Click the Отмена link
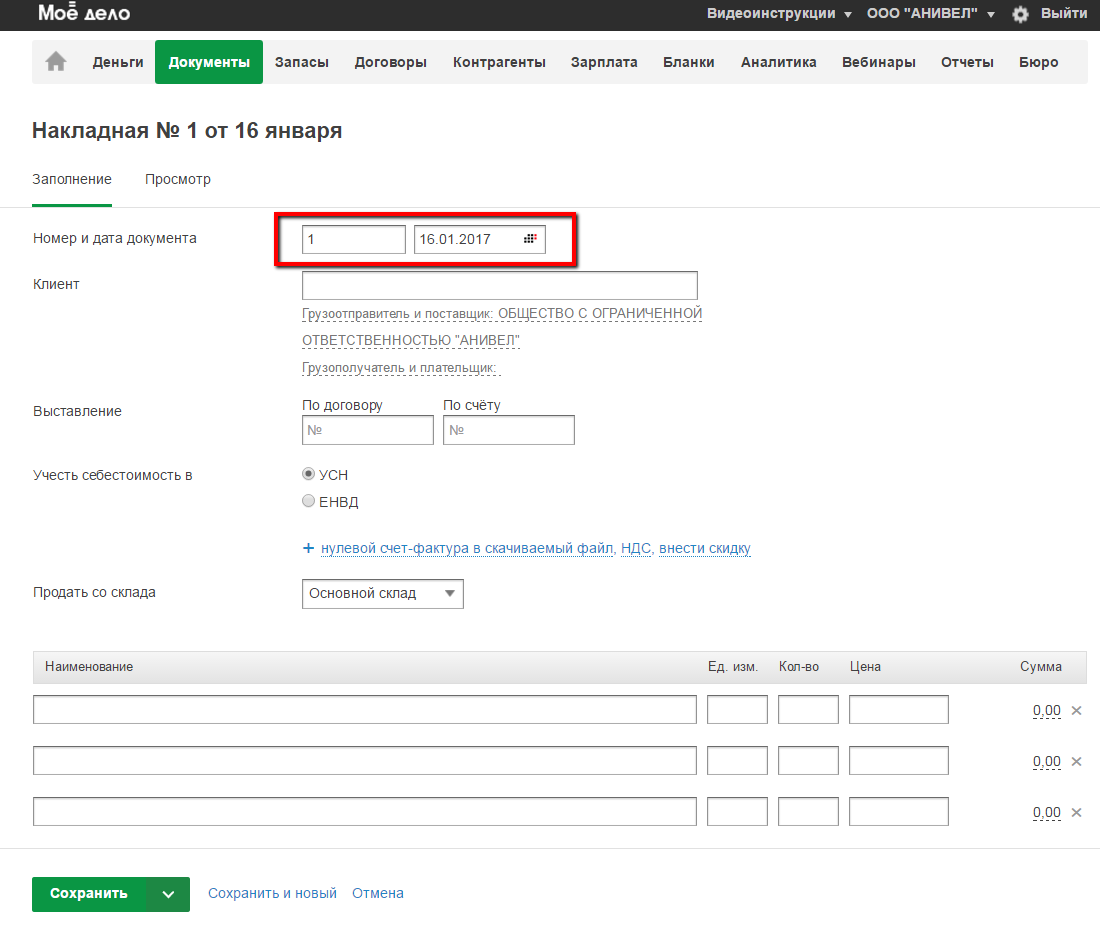 click(378, 893)
